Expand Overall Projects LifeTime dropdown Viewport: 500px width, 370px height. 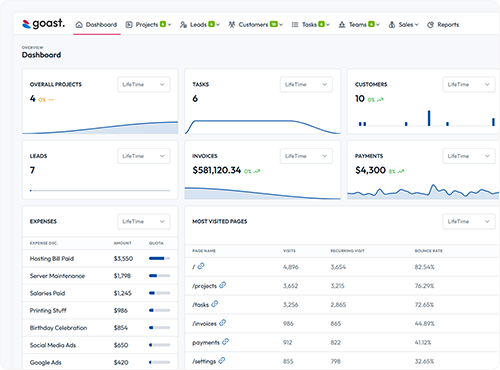144,84
